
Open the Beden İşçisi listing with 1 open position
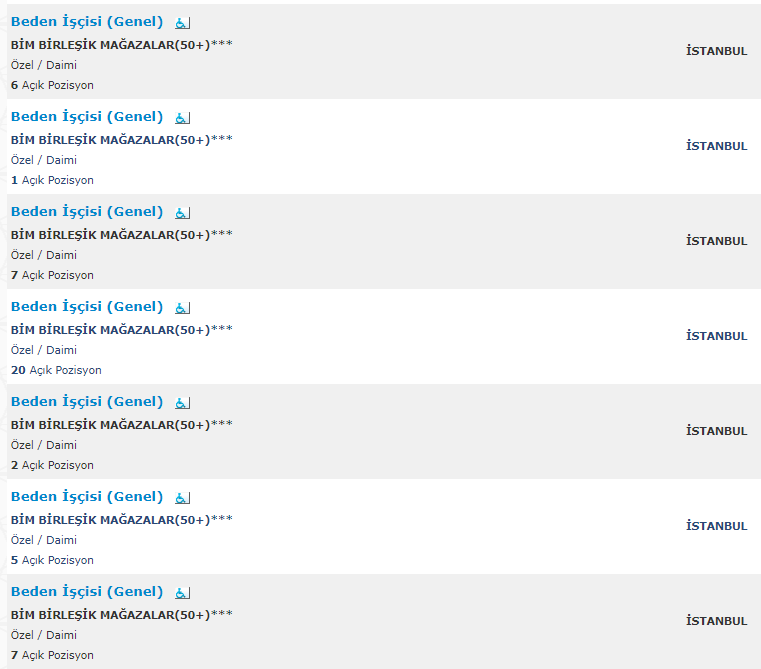pyautogui.click(x=87, y=117)
